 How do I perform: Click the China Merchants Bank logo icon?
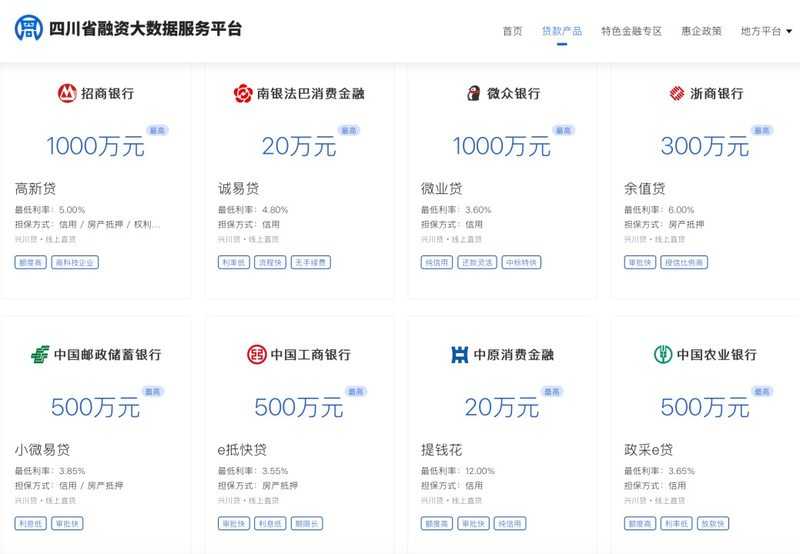coord(66,93)
